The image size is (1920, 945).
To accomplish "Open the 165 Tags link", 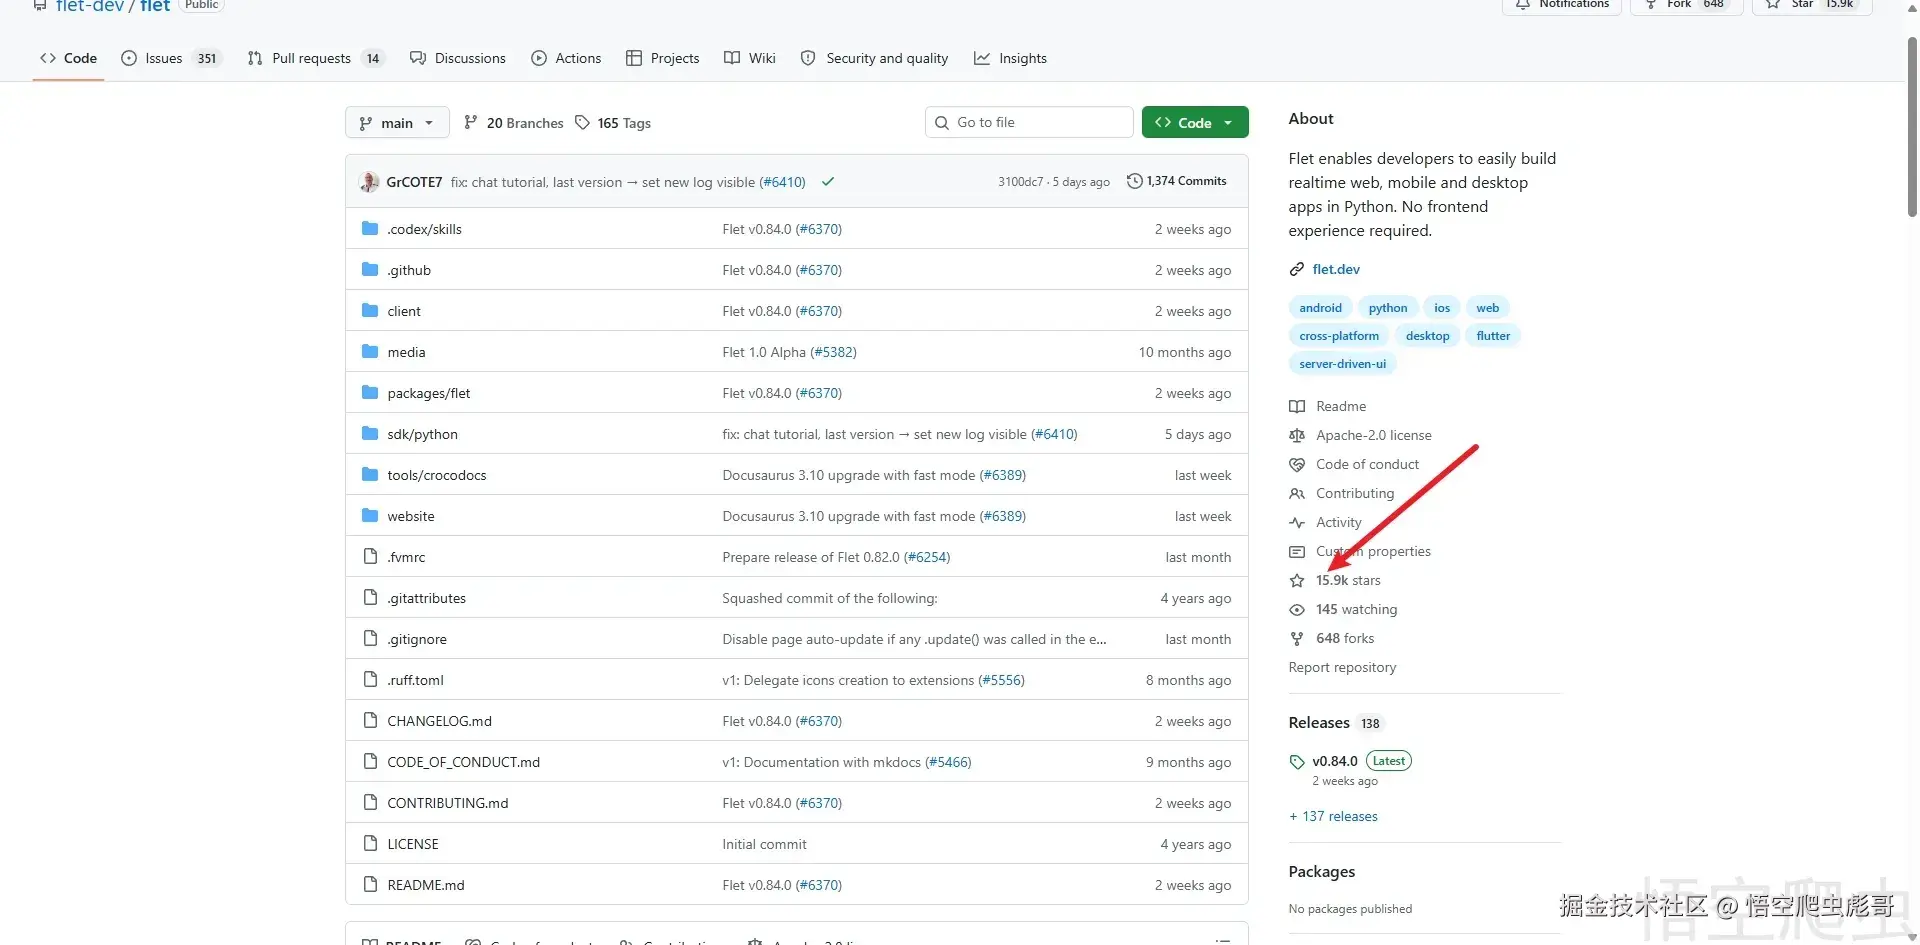I will (x=613, y=123).
